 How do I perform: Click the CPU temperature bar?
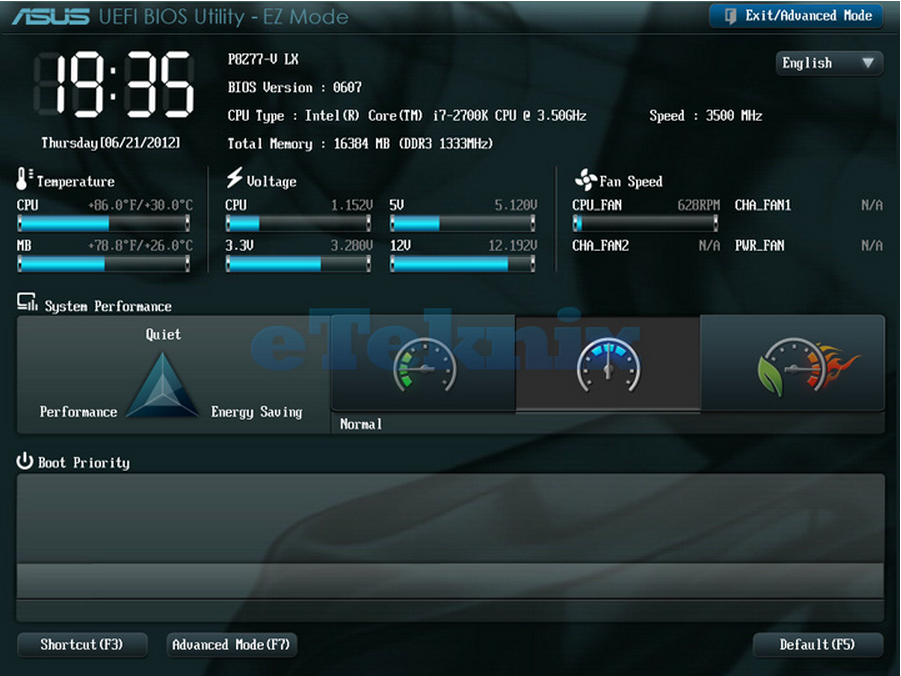103,223
